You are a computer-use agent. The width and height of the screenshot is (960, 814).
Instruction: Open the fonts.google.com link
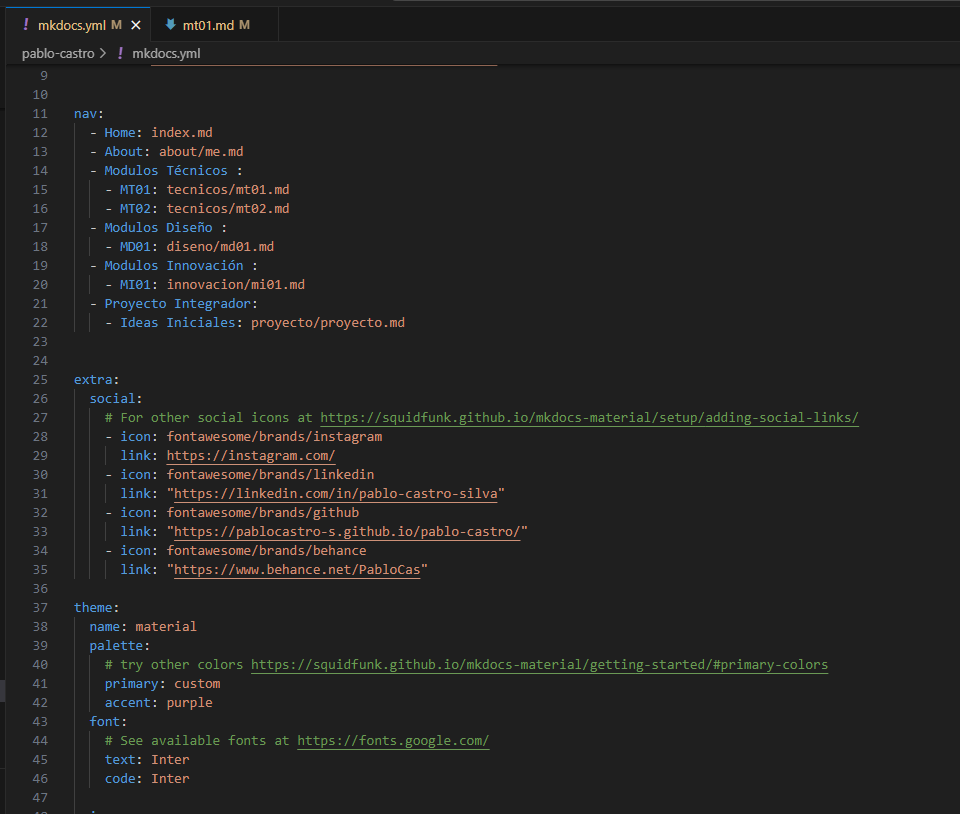393,741
